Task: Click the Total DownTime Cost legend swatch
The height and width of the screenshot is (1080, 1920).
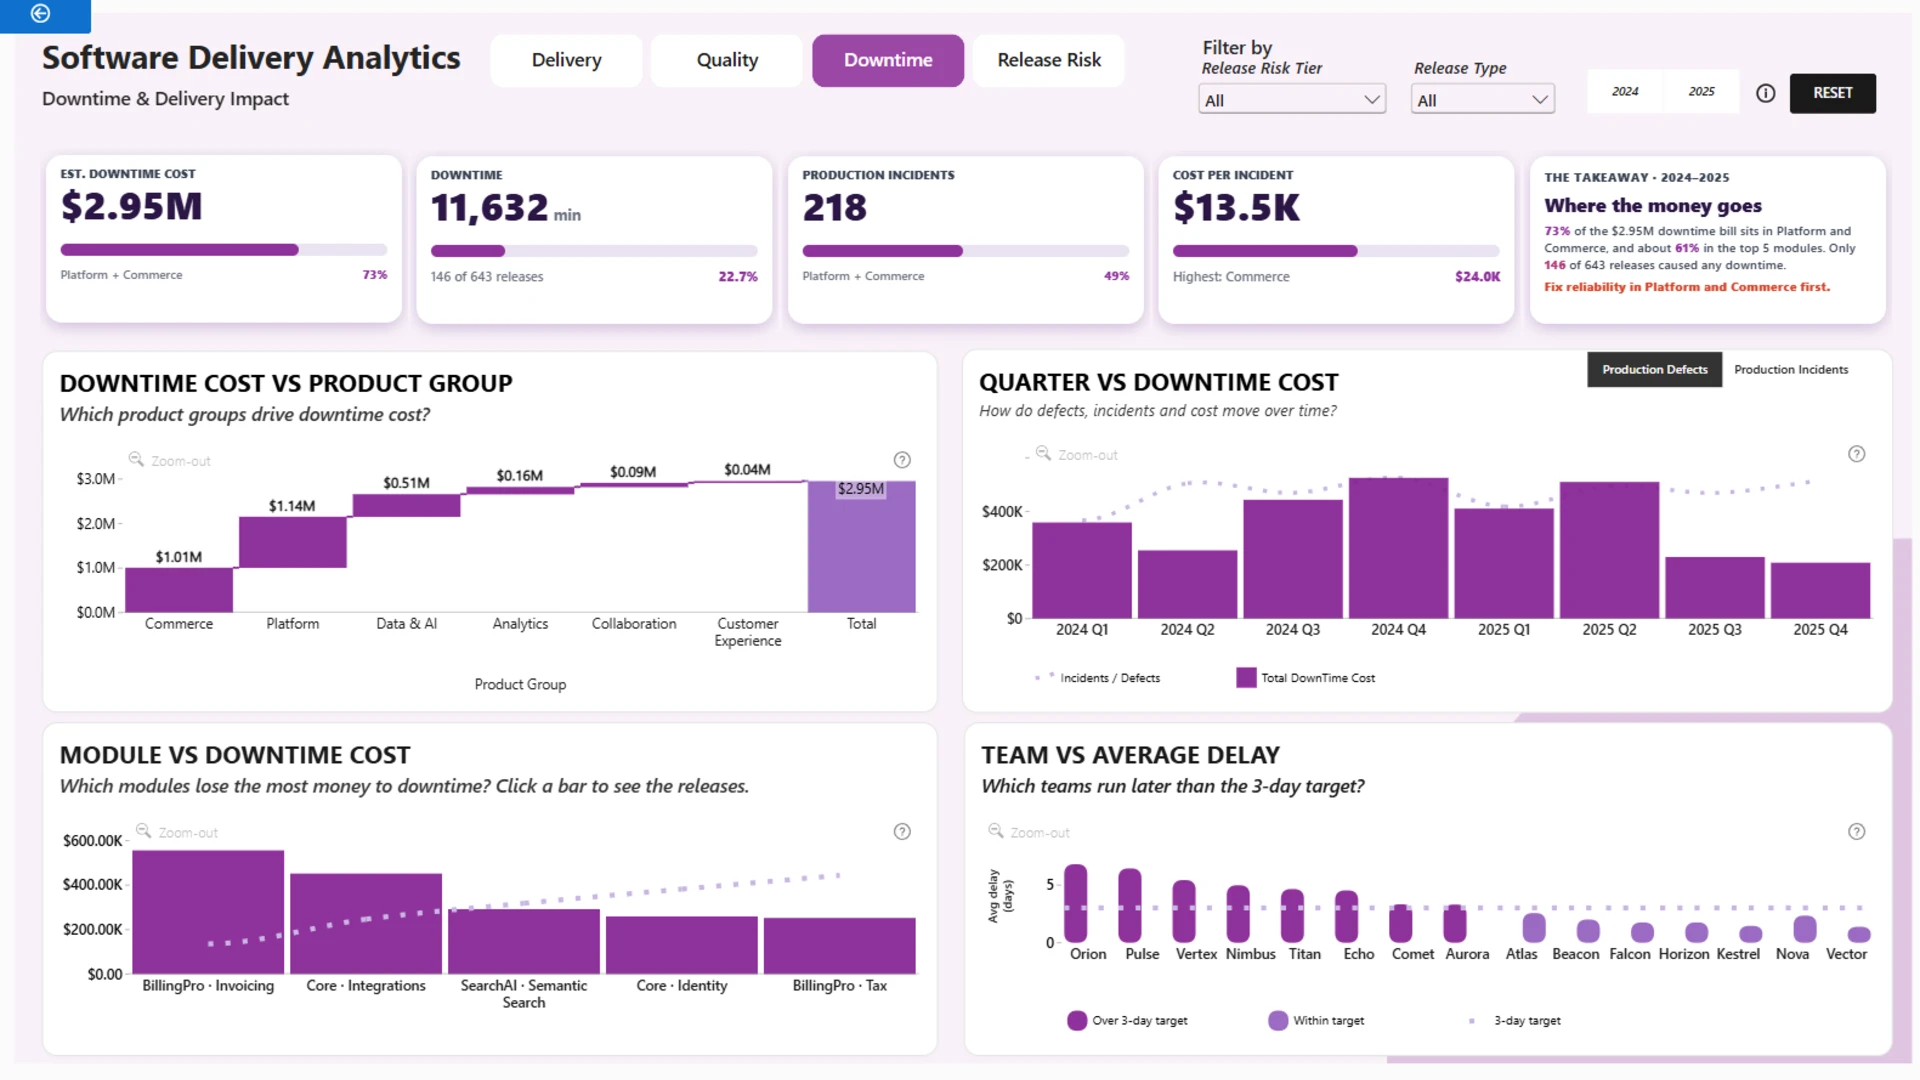Action: pyautogui.click(x=1246, y=678)
